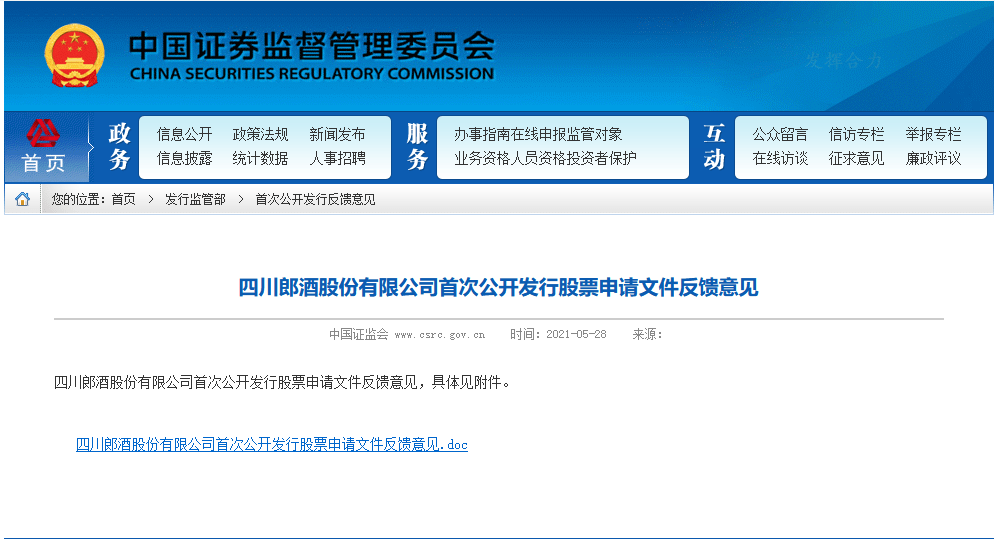Open the 政策法规 menu item

[260, 135]
